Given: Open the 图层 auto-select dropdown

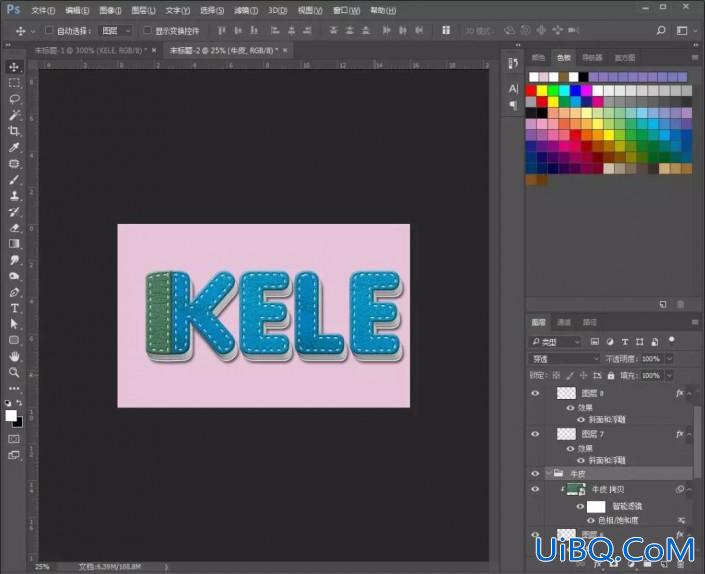Looking at the screenshot, I should (x=116, y=31).
